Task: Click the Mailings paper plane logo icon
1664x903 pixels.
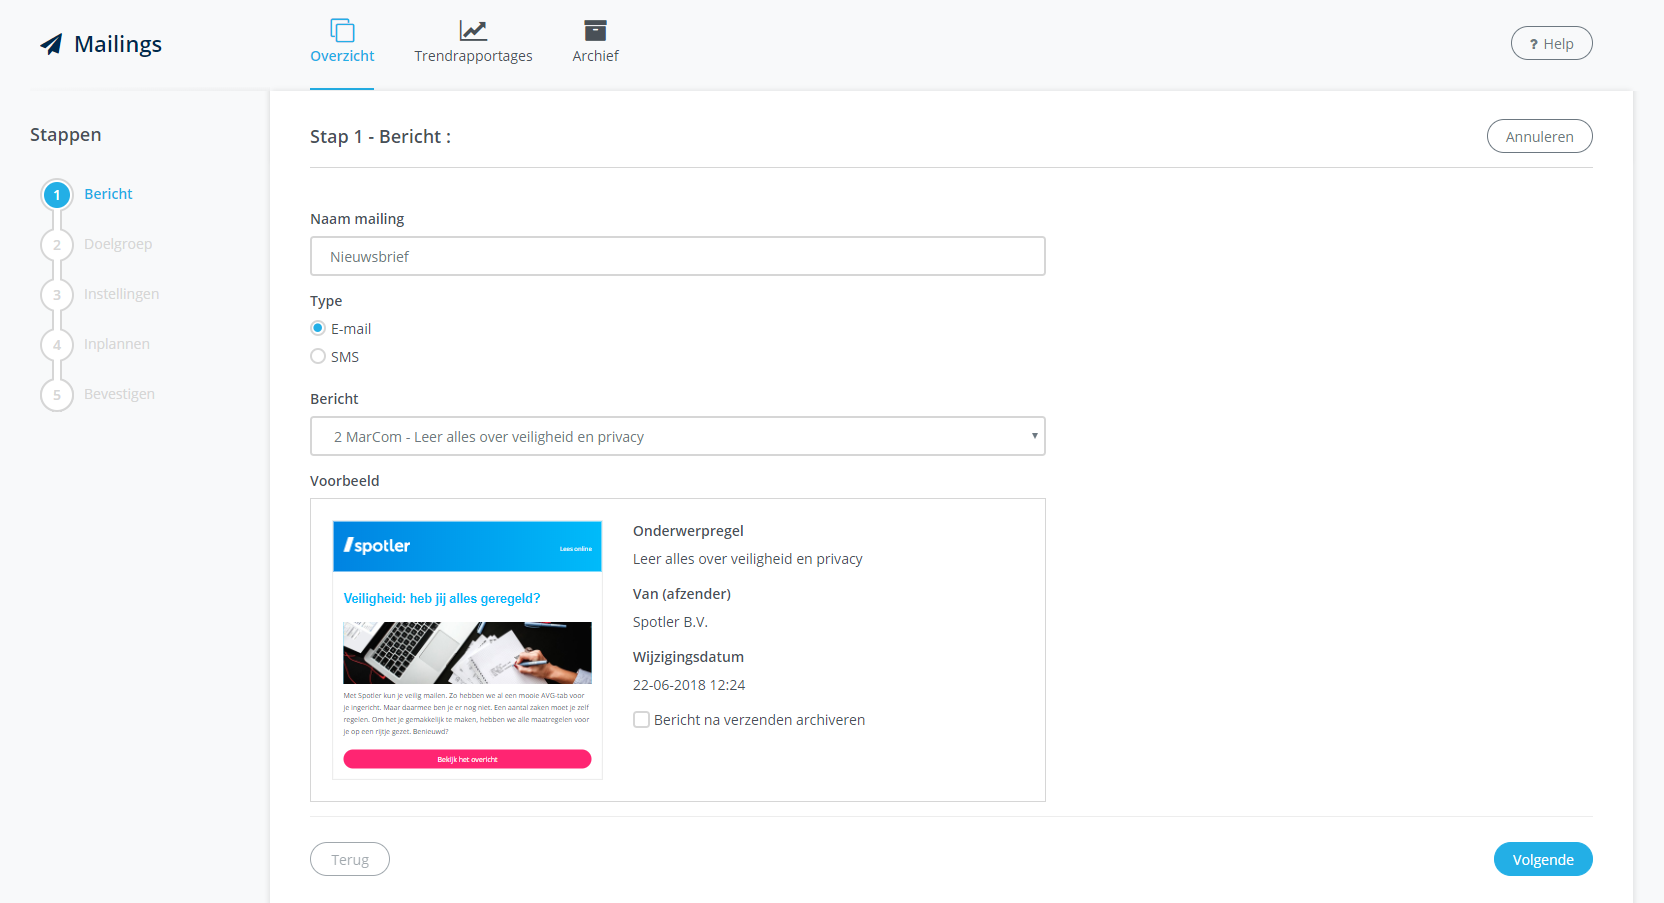Action: tap(51, 44)
